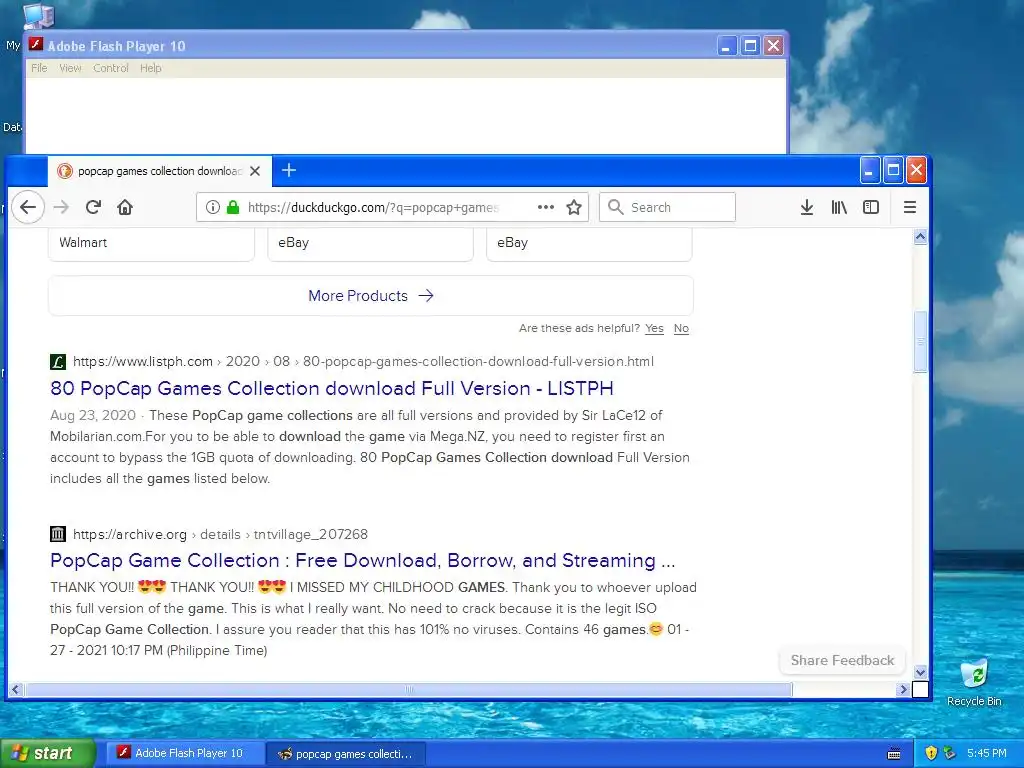Click the listph.com result URL text
Image resolution: width=1024 pixels, height=768 pixels.
pos(363,361)
